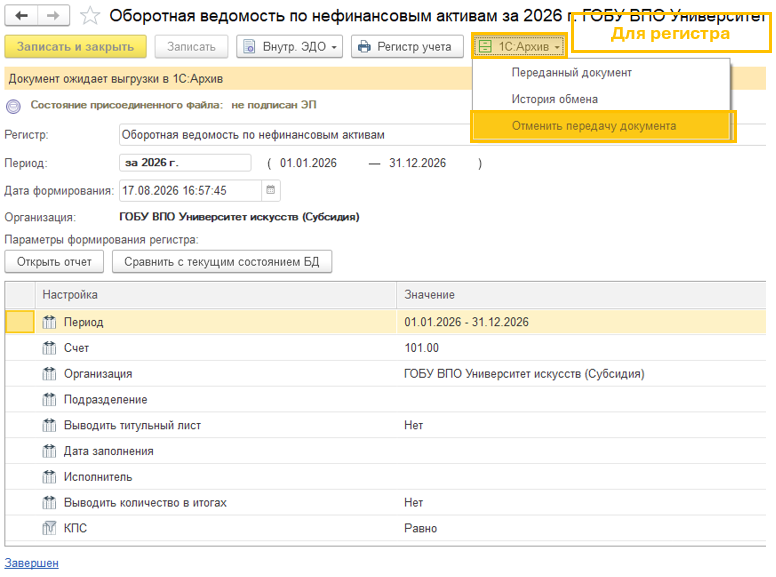Select Выводить количество в итогах row label
This screenshot has width=776, height=577.
click(x=145, y=503)
